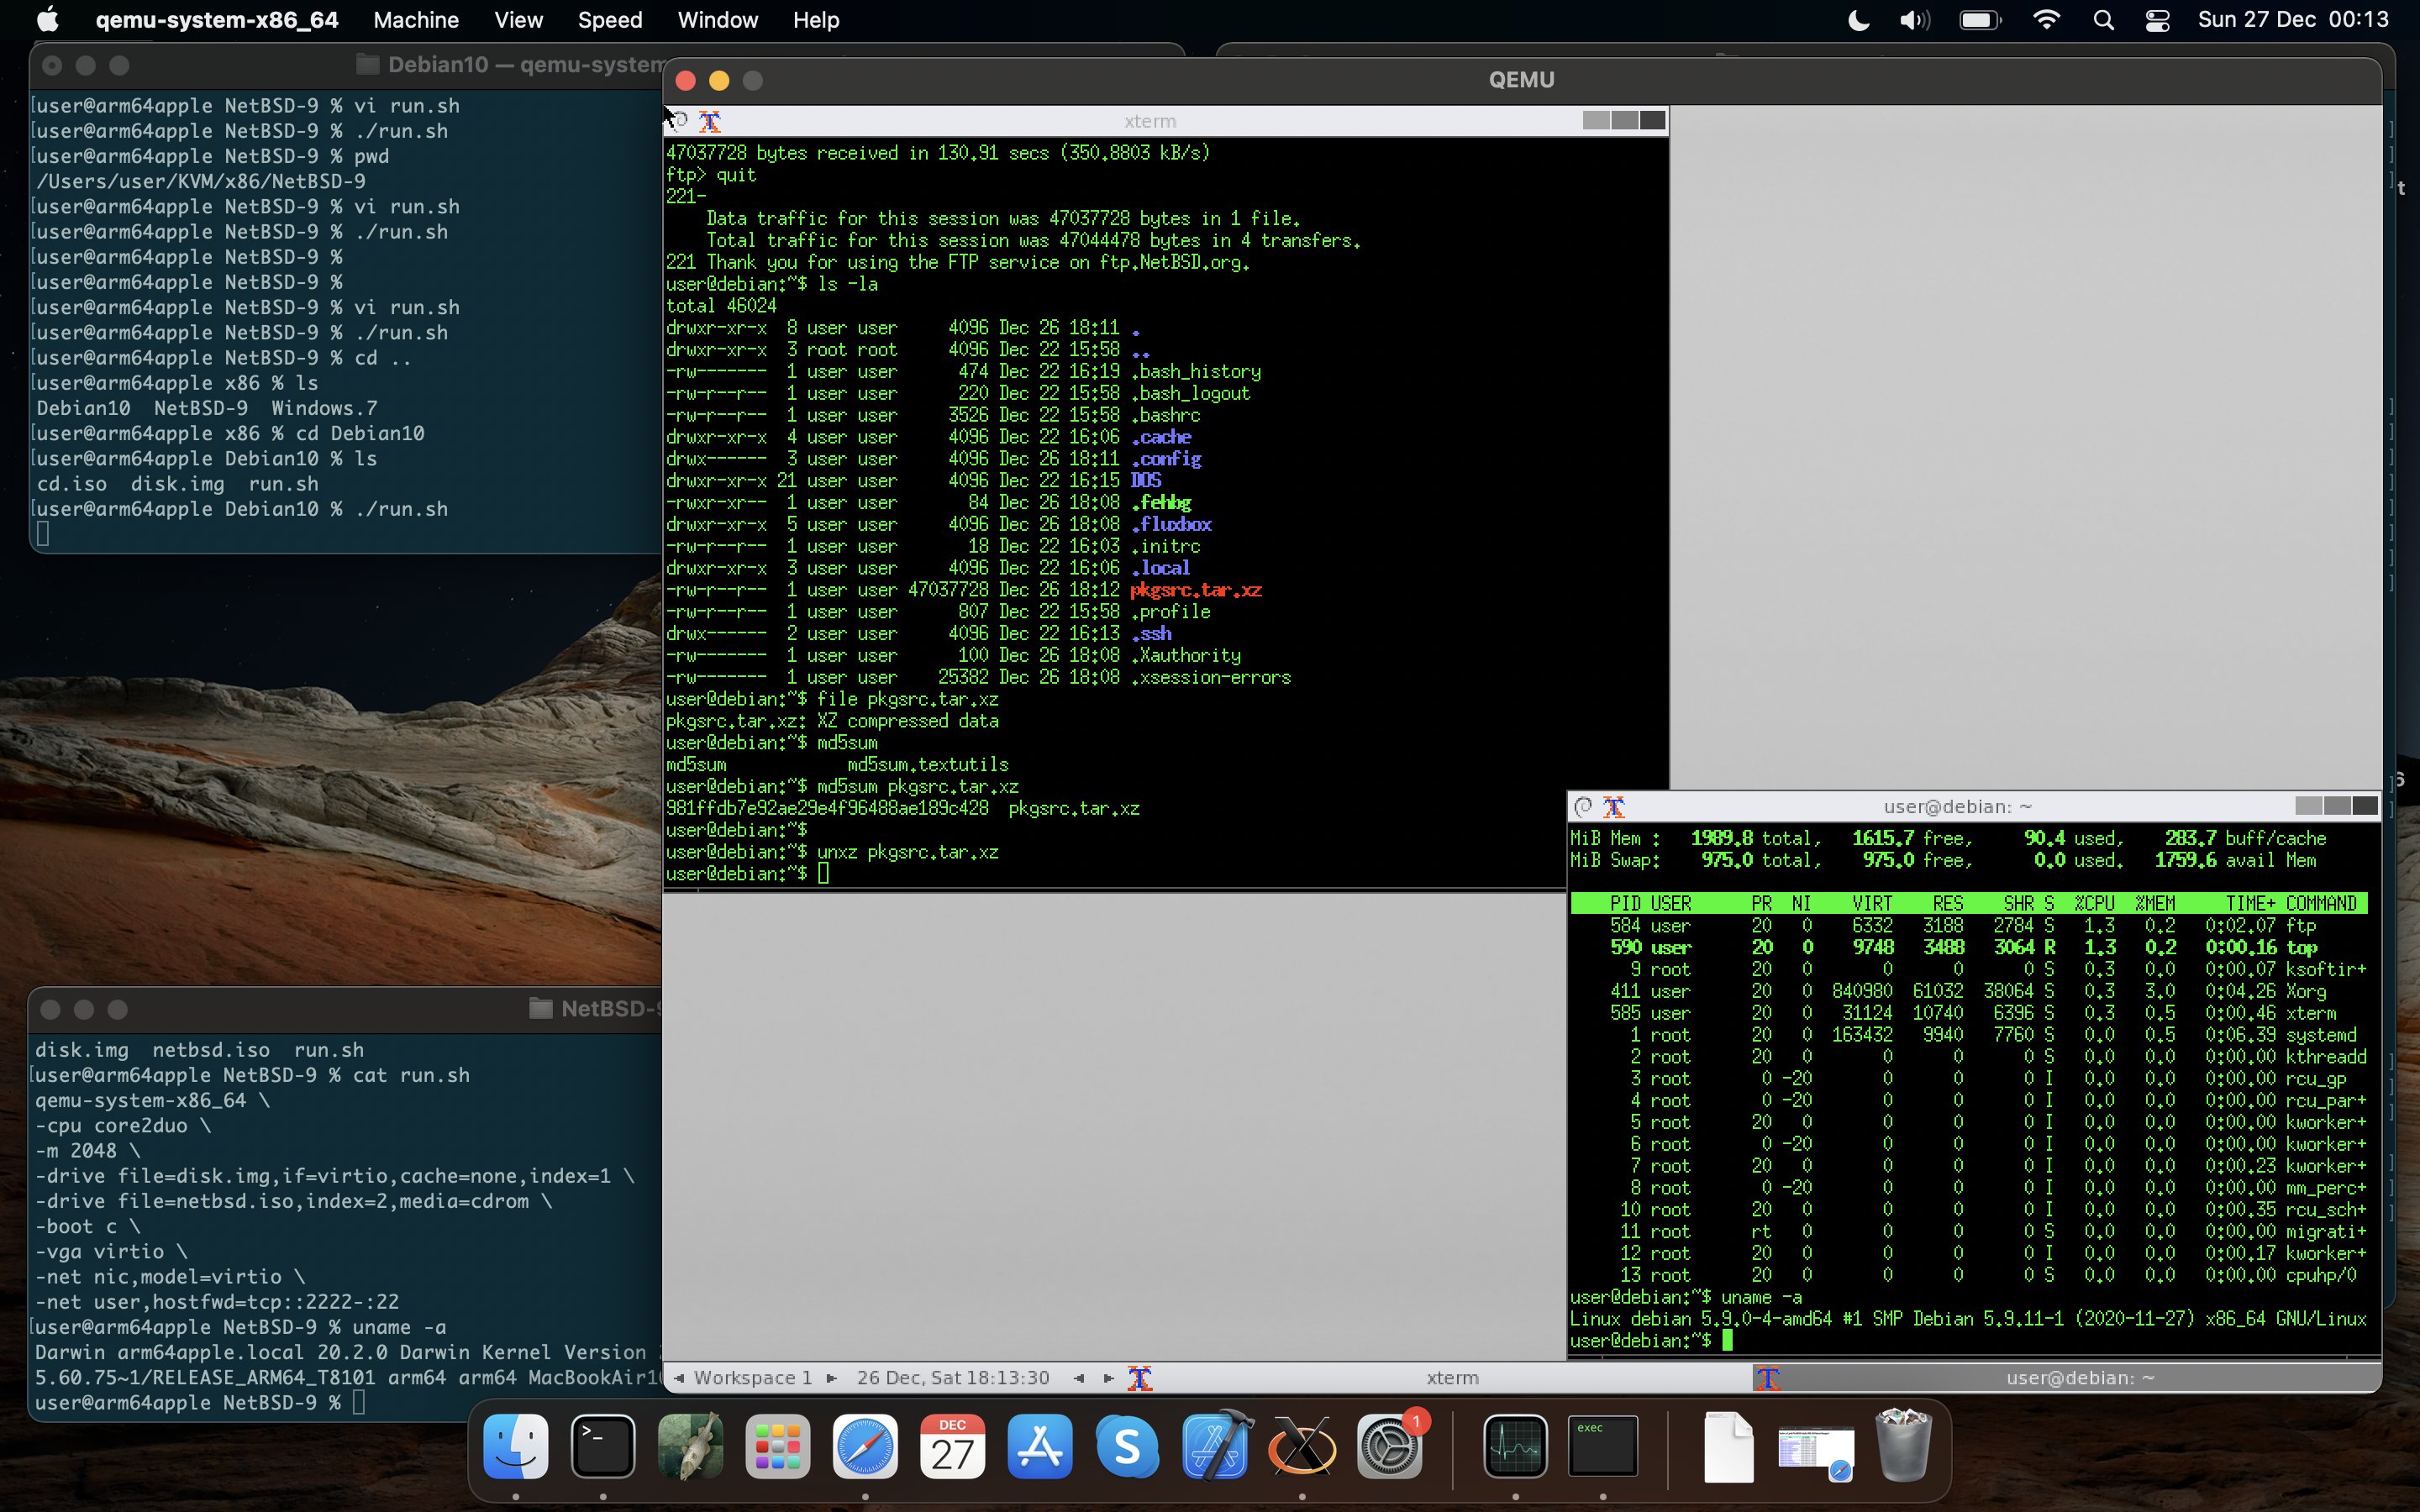The image size is (2420, 1512).
Task: Select user@debian window in Fluxbox taskbar
Action: pyautogui.click(x=2079, y=1378)
